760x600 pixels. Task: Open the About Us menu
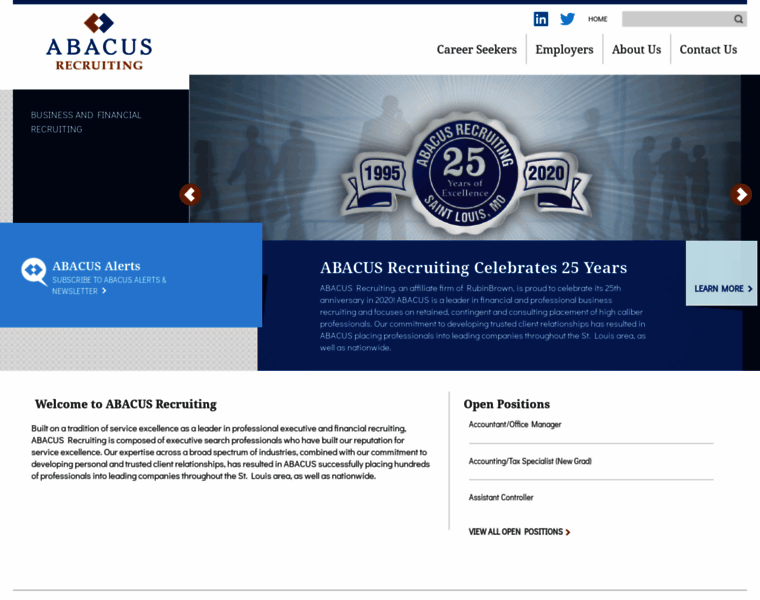(x=636, y=49)
